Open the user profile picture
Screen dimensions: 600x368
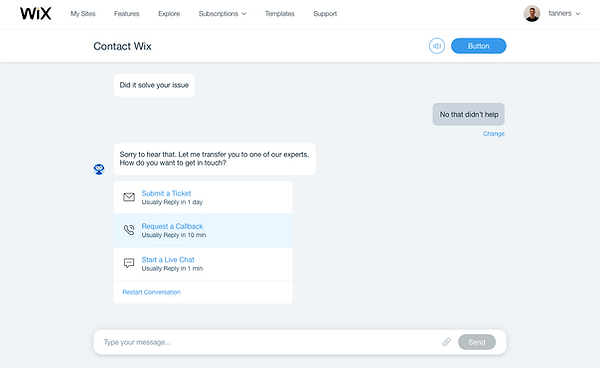pyautogui.click(x=532, y=13)
